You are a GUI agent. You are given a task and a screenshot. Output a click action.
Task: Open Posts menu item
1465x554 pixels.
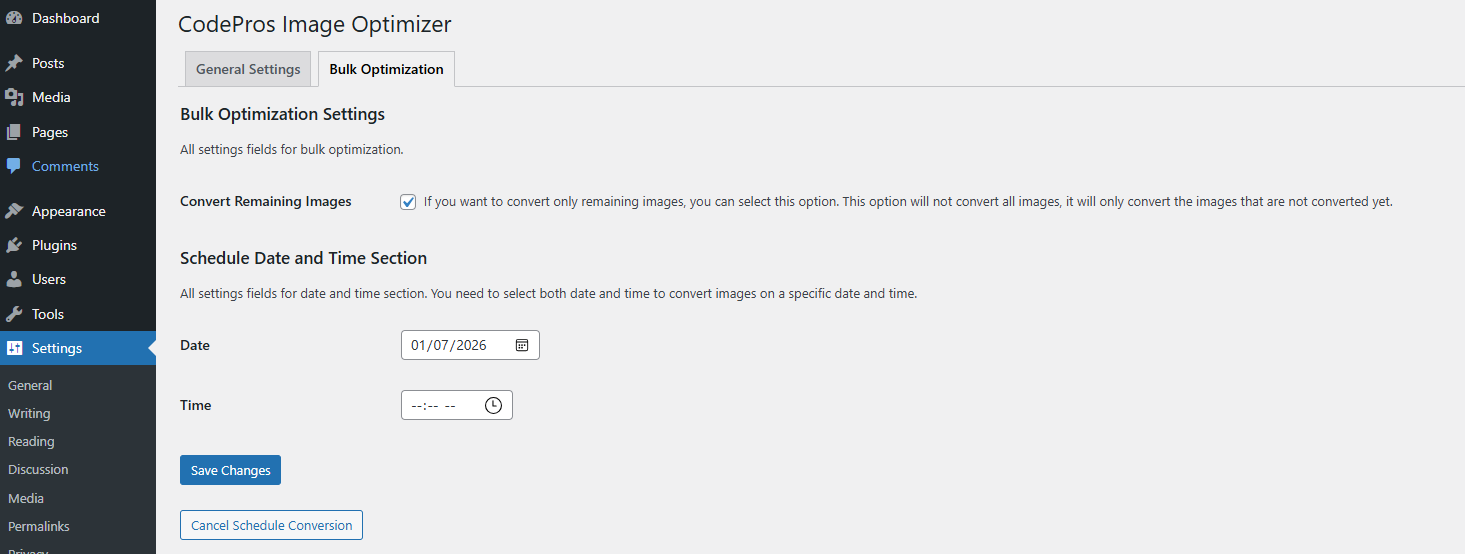pos(78,63)
